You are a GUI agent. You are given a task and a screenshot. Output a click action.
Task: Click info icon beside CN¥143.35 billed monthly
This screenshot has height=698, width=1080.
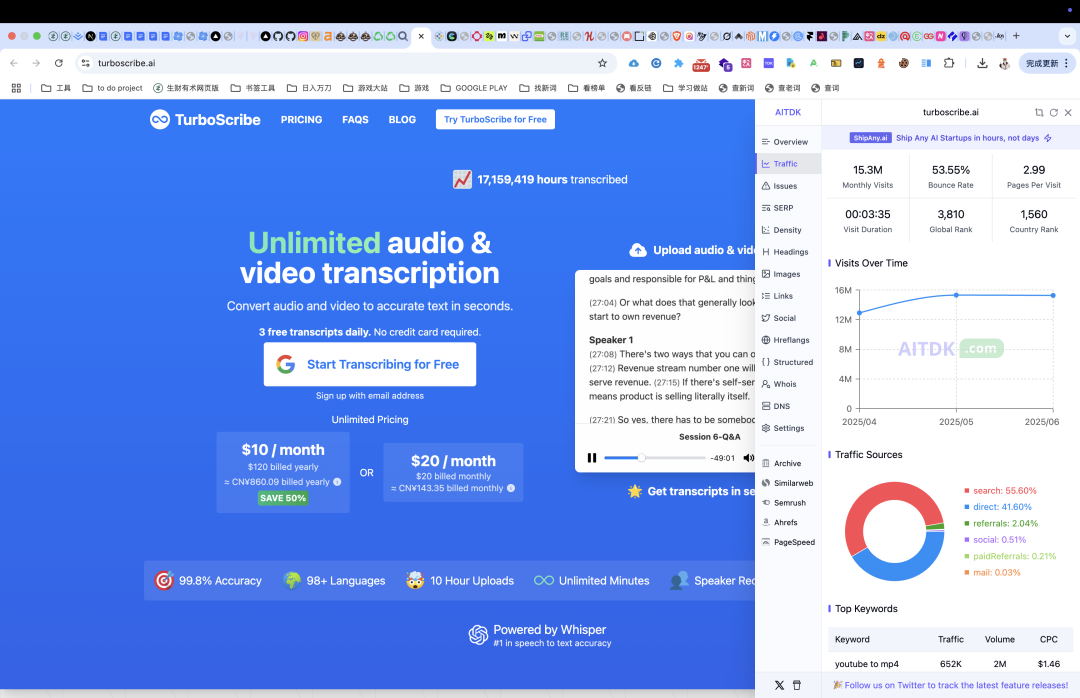[511, 489]
